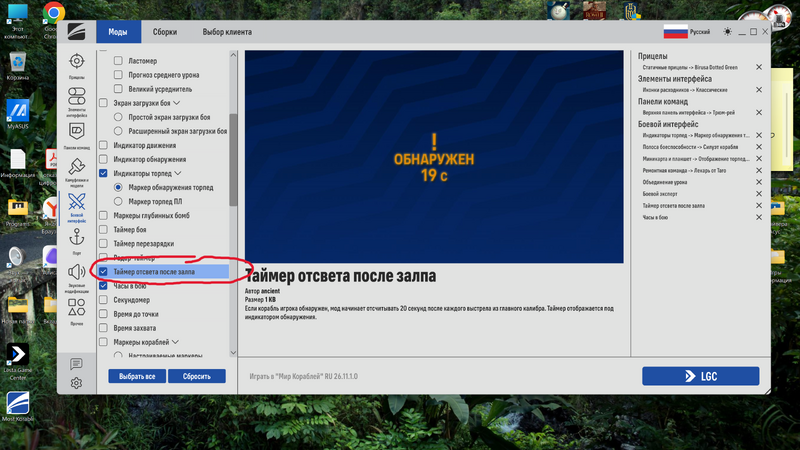Uncheck Индикаторы торпед checkbox
The image size is (800, 450).
click(x=103, y=173)
